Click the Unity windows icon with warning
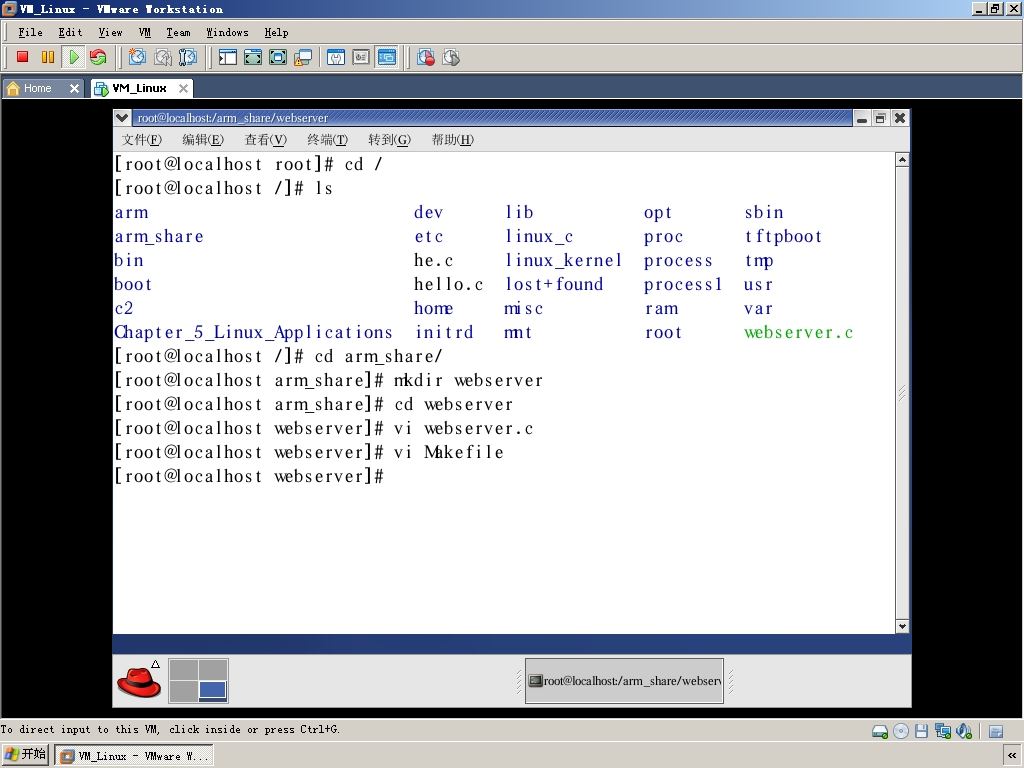Image resolution: width=1024 pixels, height=768 pixels. 303,57
